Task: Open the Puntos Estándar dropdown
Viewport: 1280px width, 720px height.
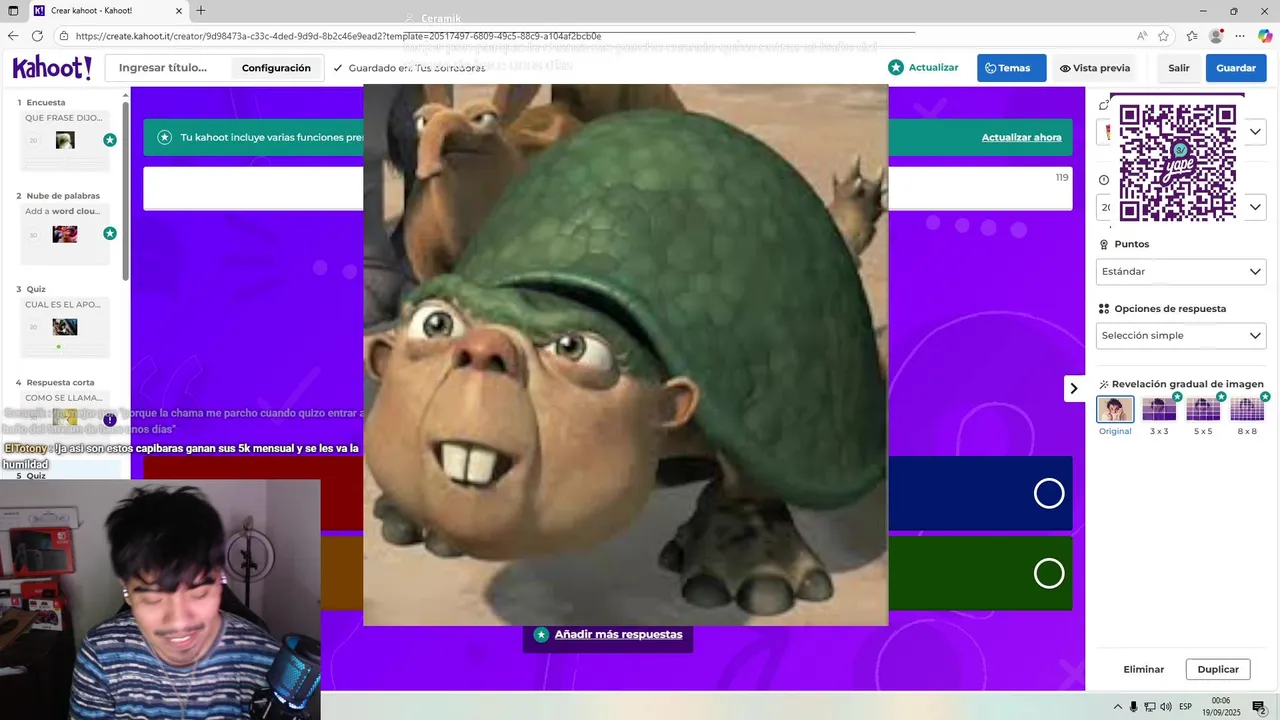Action: [1181, 271]
